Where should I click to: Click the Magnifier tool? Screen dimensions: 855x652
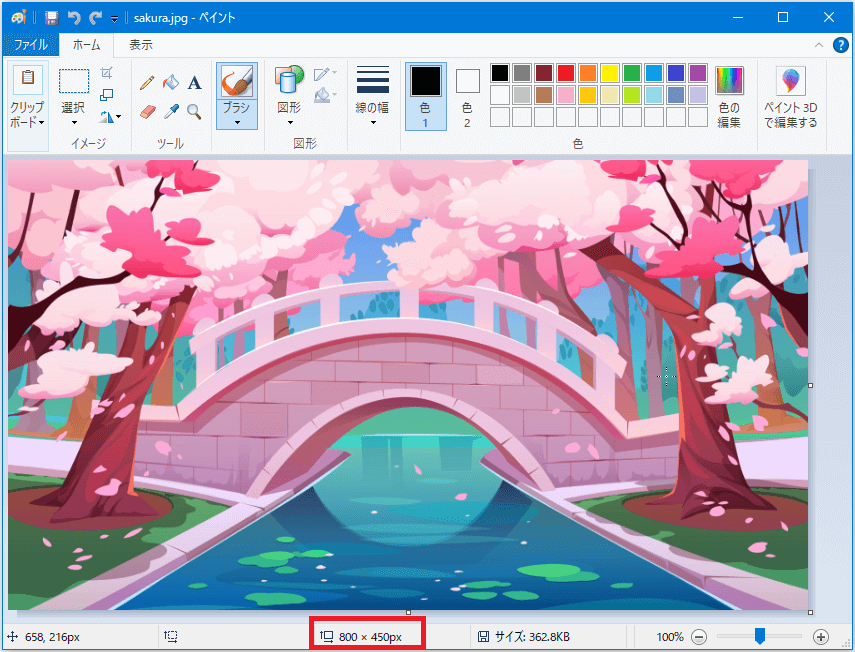point(195,111)
